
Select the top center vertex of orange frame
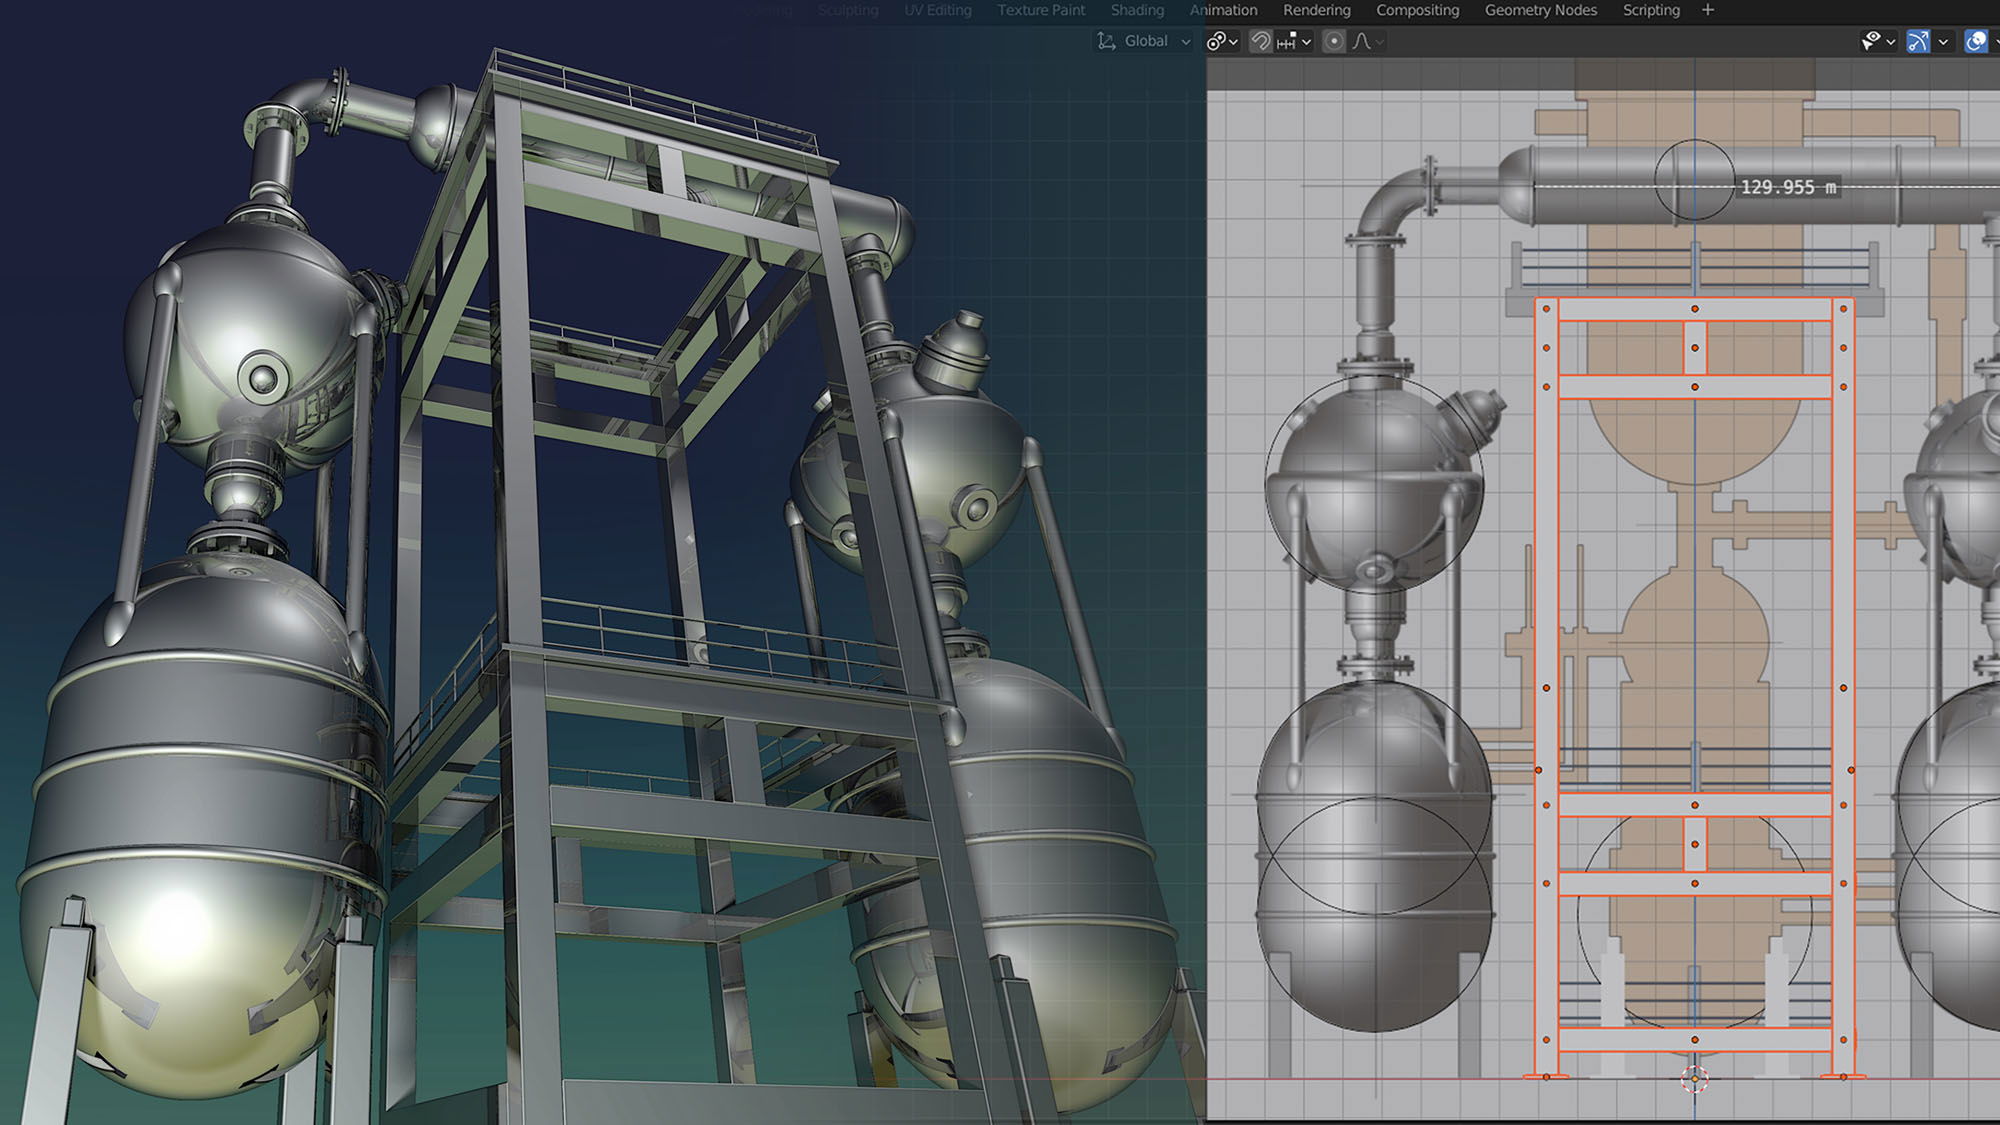(x=1694, y=309)
